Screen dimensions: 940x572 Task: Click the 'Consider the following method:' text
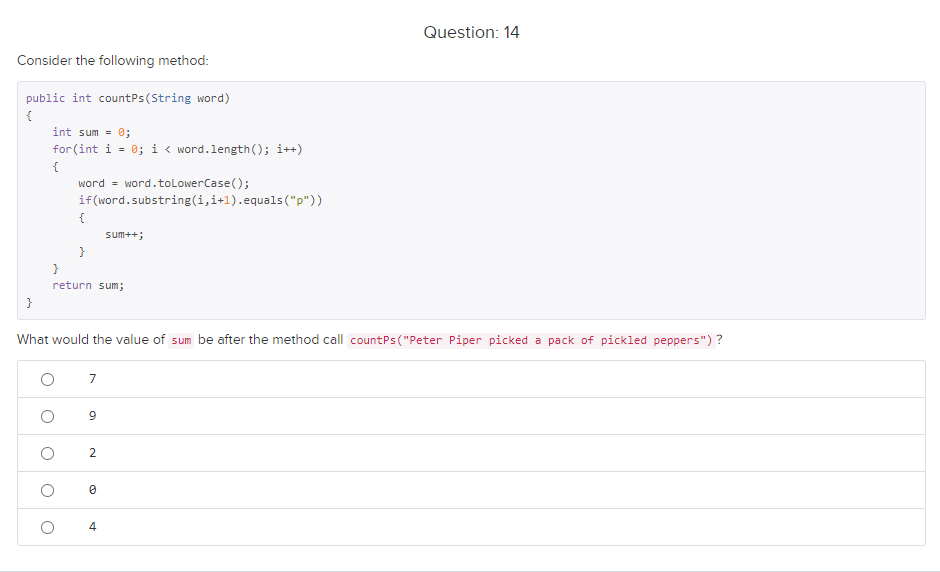[113, 61]
